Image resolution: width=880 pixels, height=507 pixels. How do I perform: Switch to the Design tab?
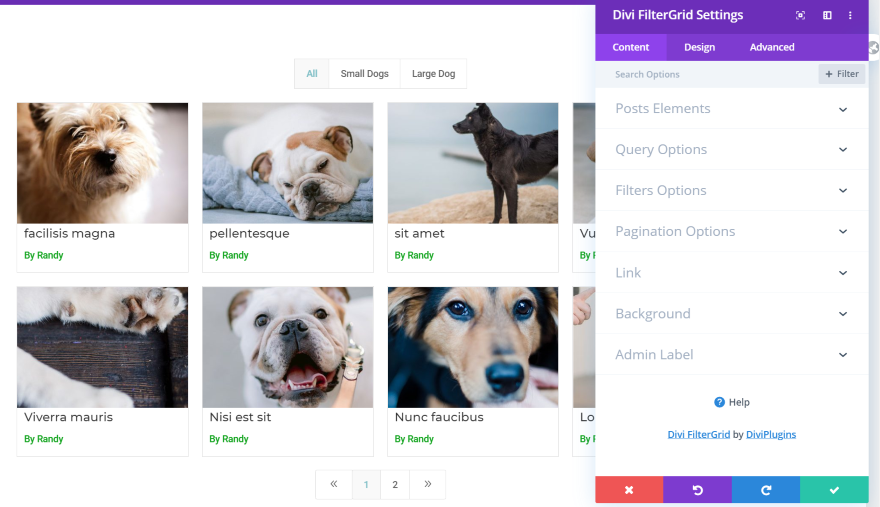[x=699, y=47]
